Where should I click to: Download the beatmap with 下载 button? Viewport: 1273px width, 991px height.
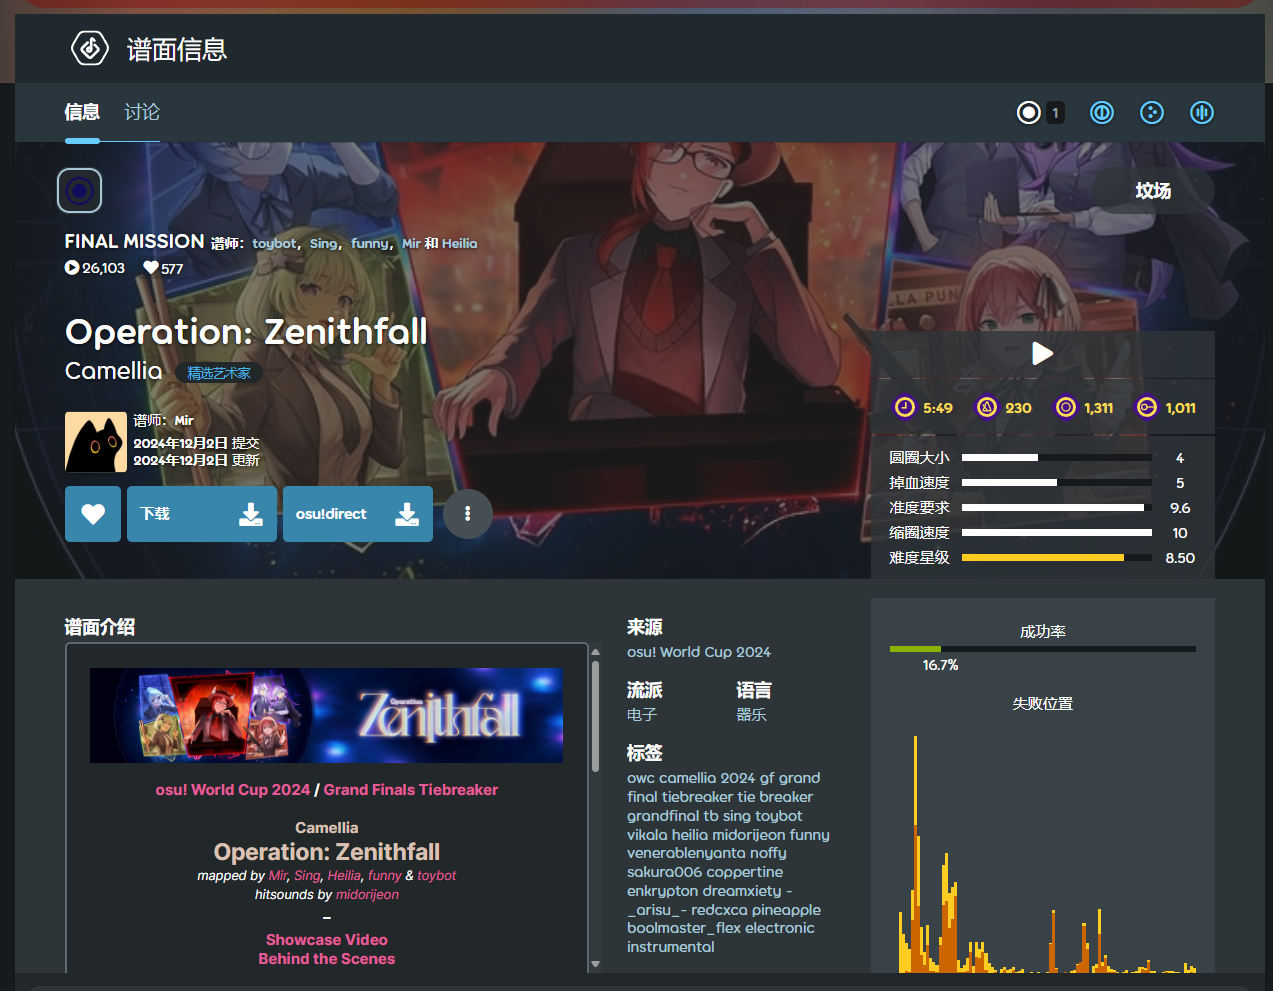(x=202, y=514)
